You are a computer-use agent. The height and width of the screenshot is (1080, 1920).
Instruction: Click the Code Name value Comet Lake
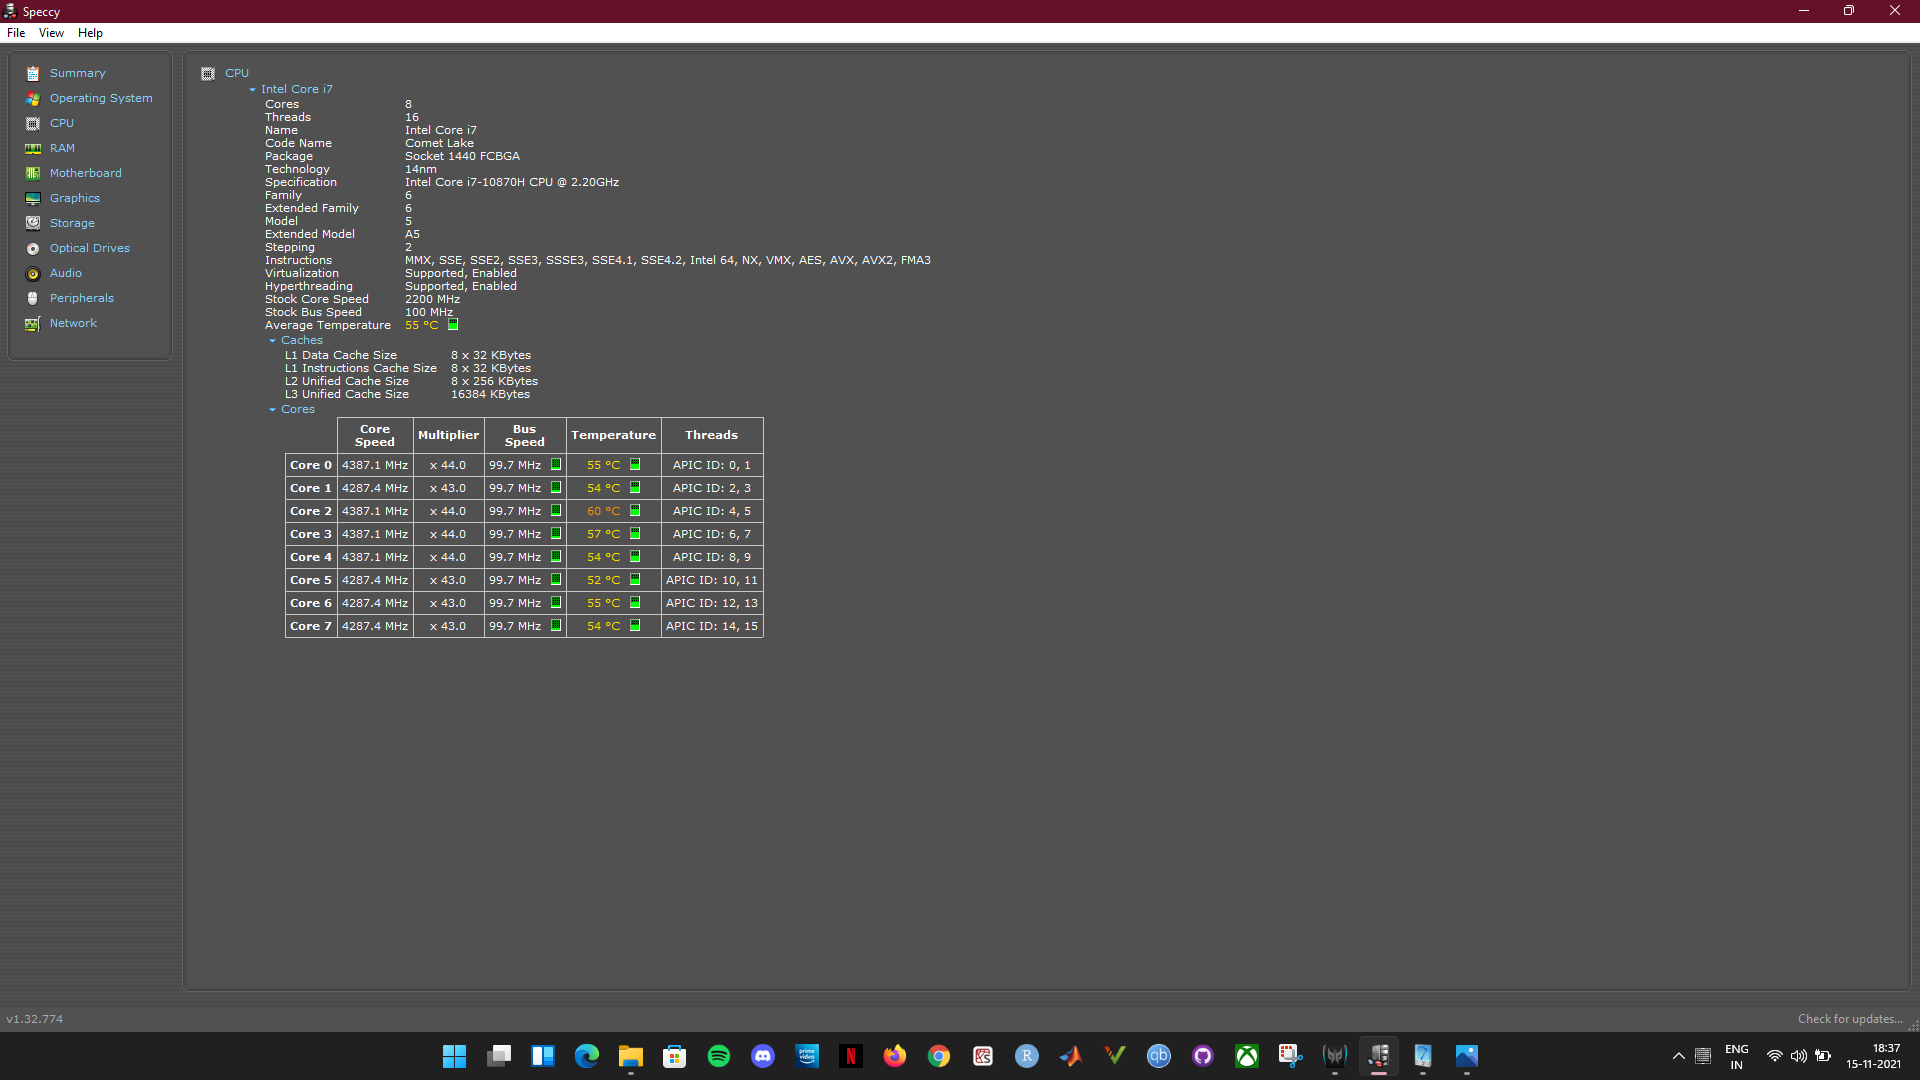click(x=439, y=143)
